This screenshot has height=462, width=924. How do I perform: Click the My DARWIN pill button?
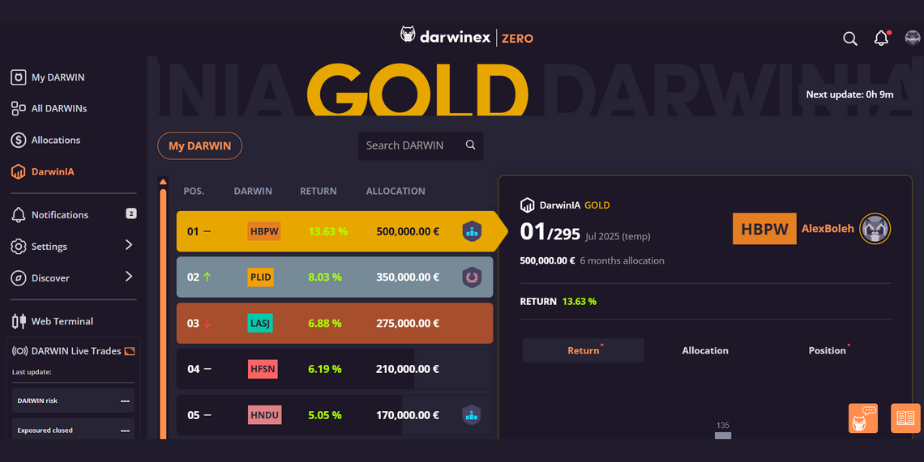[x=200, y=146]
